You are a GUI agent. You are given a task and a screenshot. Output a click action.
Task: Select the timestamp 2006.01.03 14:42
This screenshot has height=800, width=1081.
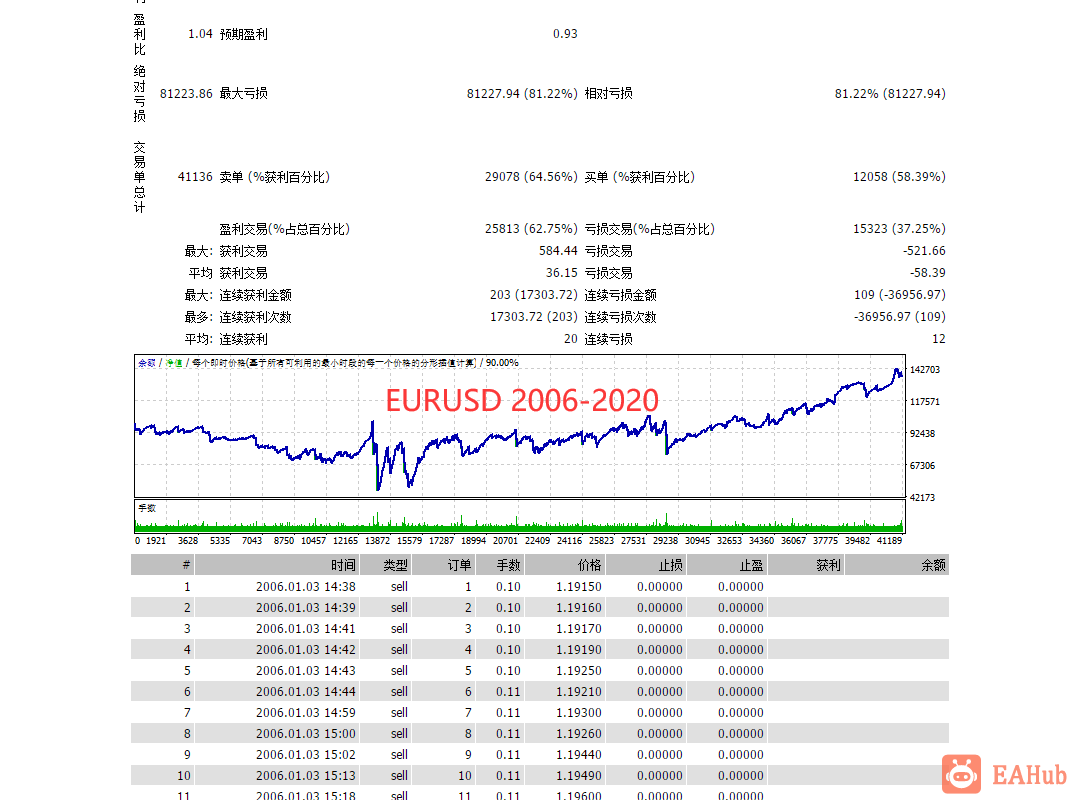(x=305, y=650)
